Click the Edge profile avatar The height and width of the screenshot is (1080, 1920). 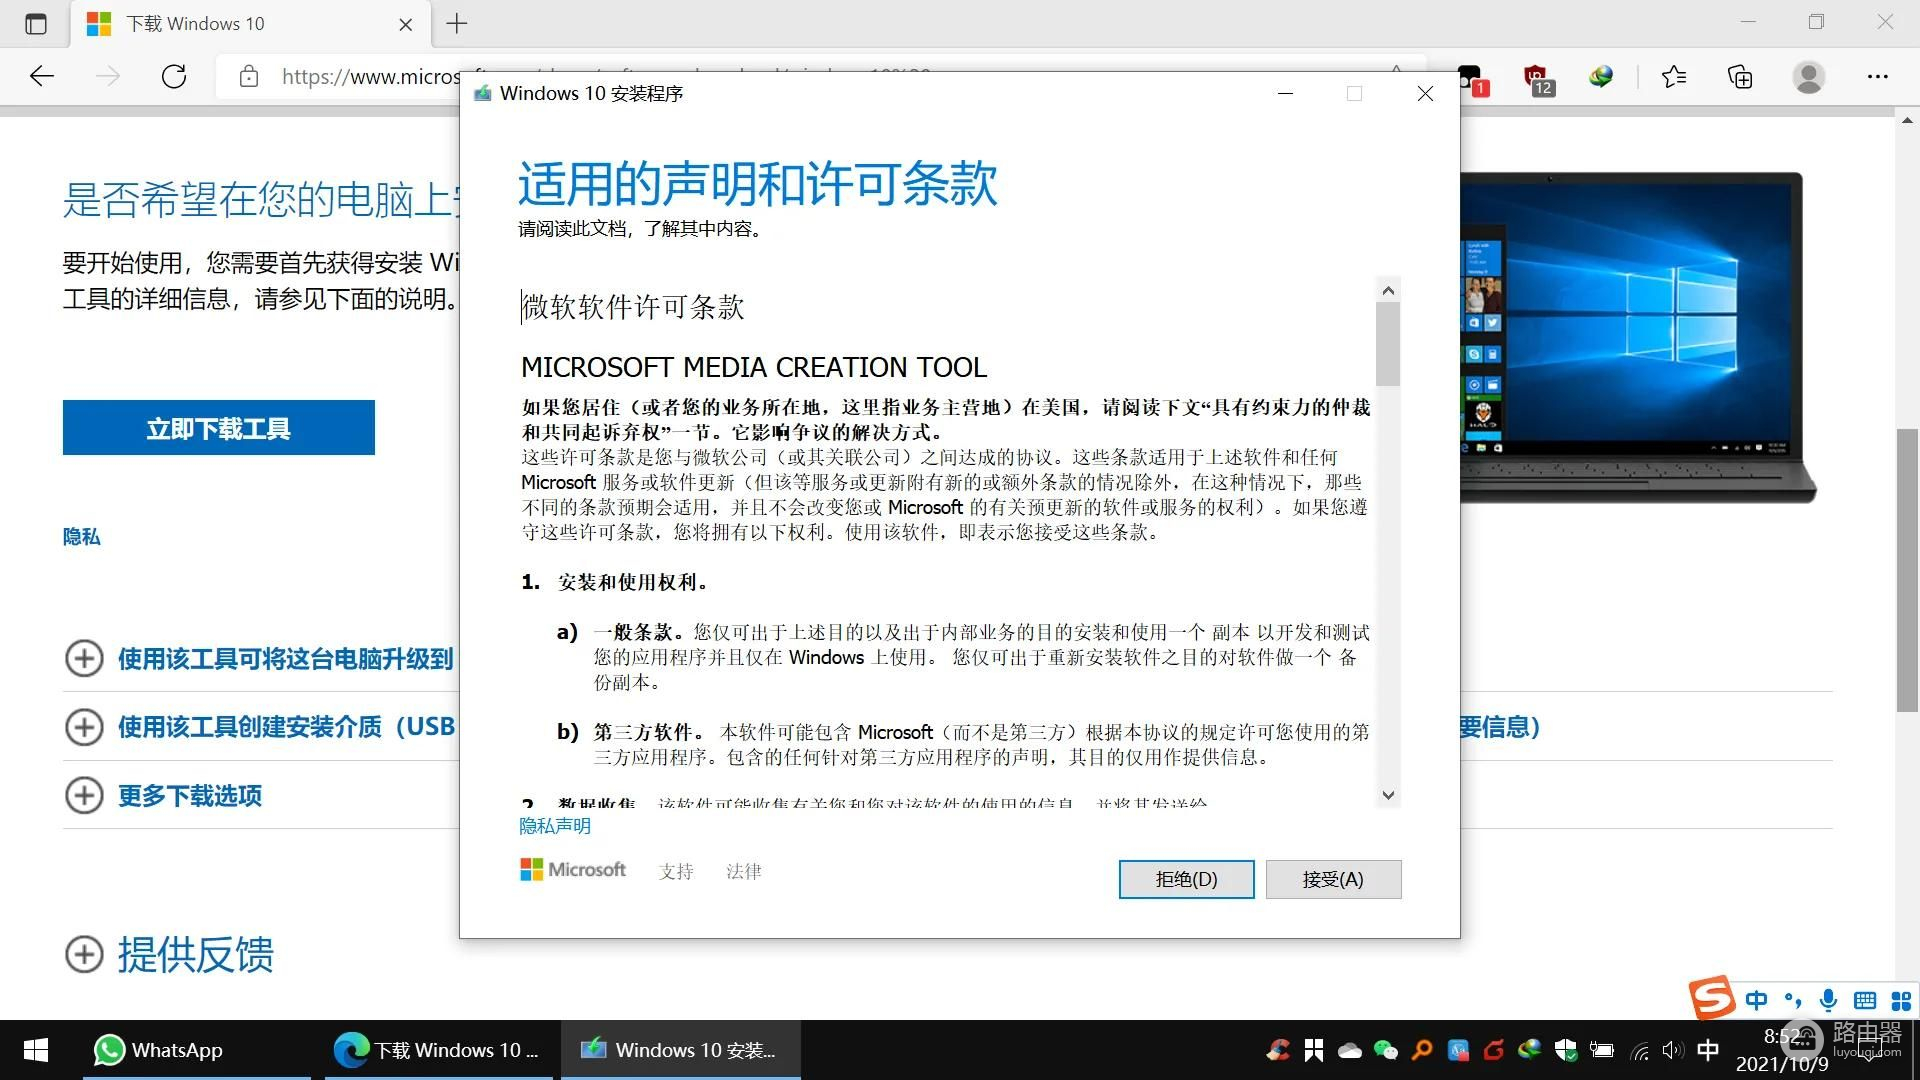tap(1808, 77)
